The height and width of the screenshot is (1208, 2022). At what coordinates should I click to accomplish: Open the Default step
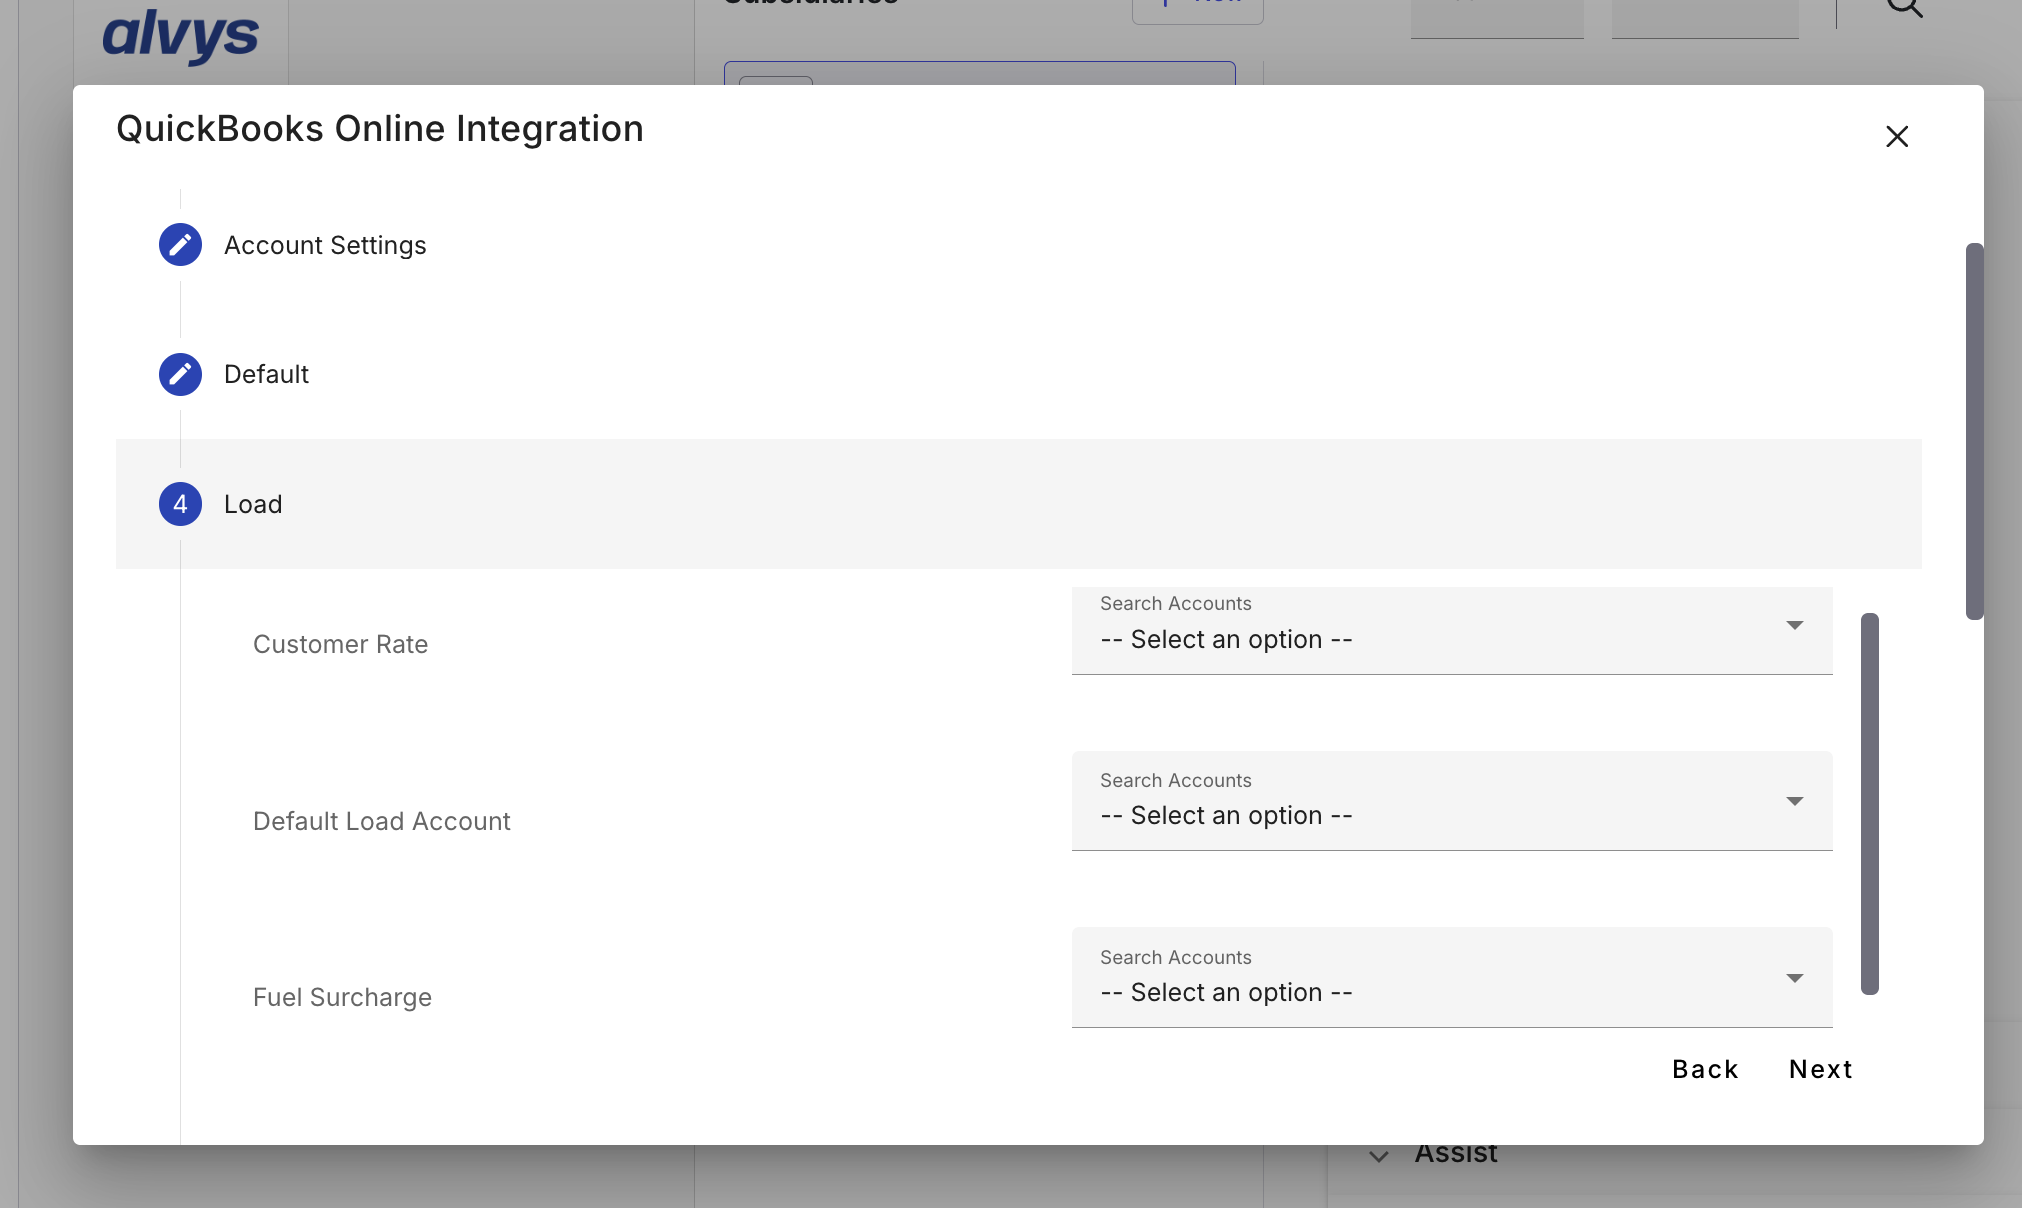(x=266, y=374)
